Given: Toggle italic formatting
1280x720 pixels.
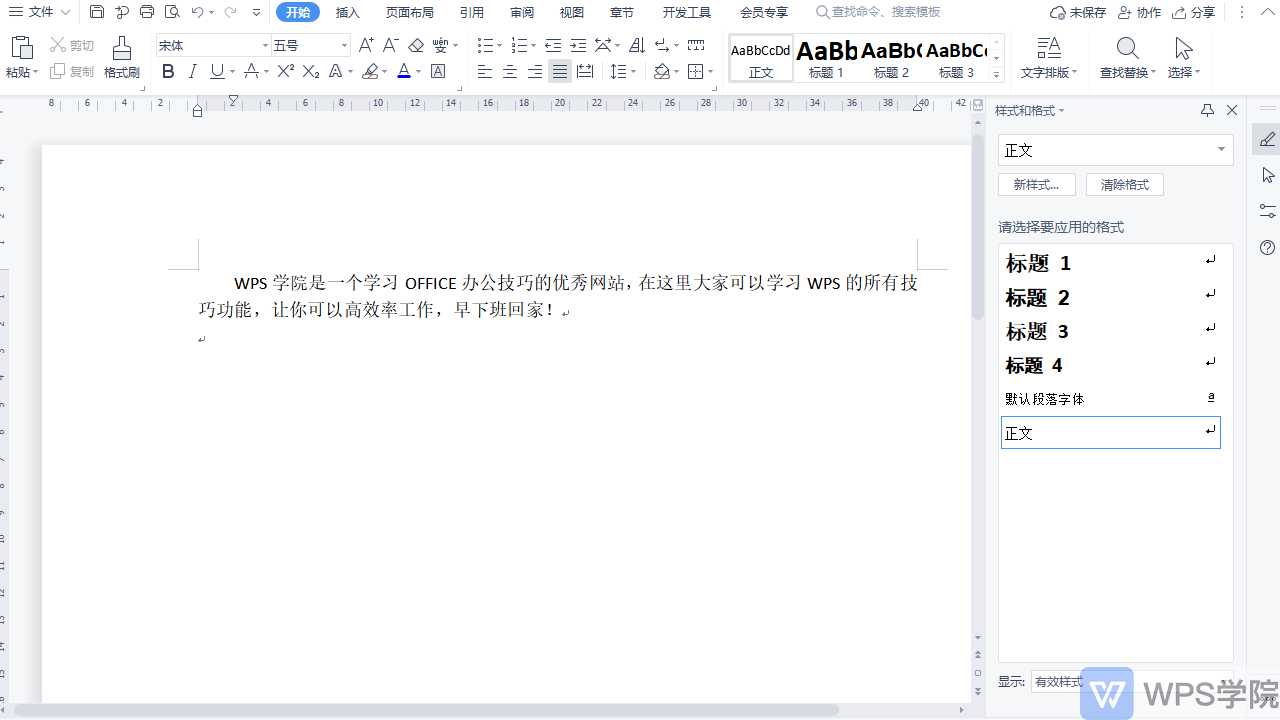Looking at the screenshot, I should pyautogui.click(x=192, y=71).
